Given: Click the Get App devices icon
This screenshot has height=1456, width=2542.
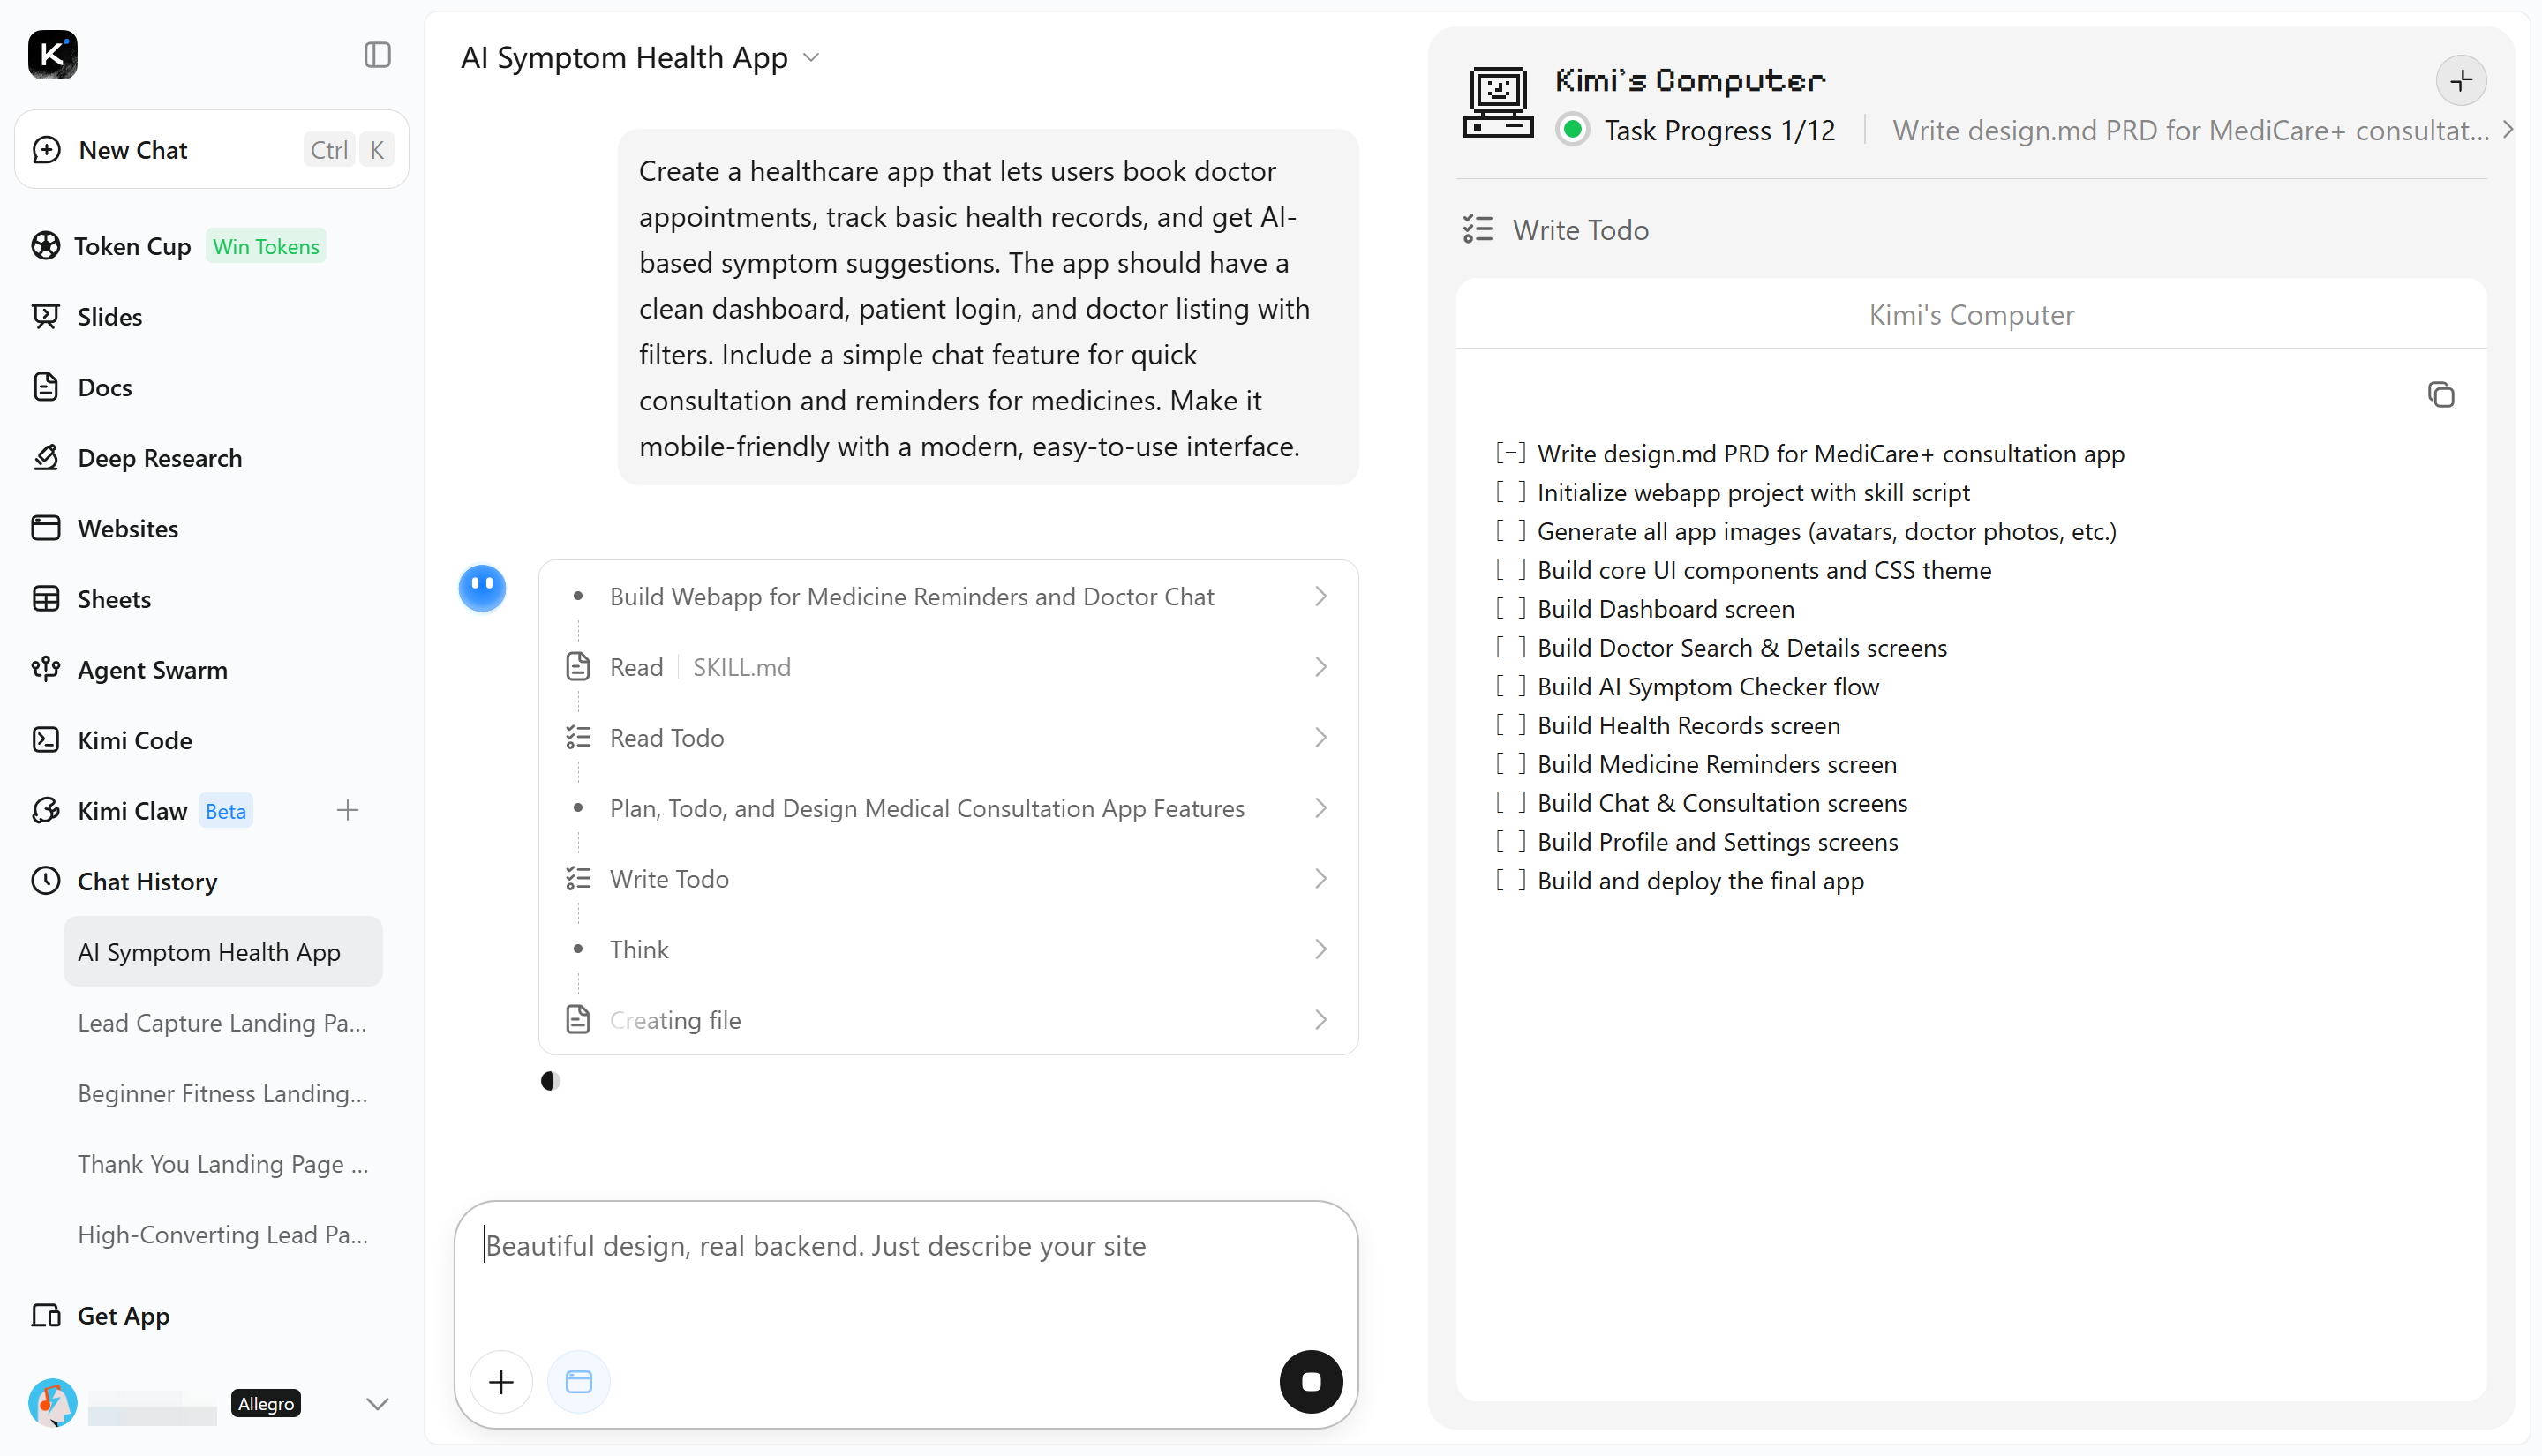Looking at the screenshot, I should click(x=46, y=1315).
